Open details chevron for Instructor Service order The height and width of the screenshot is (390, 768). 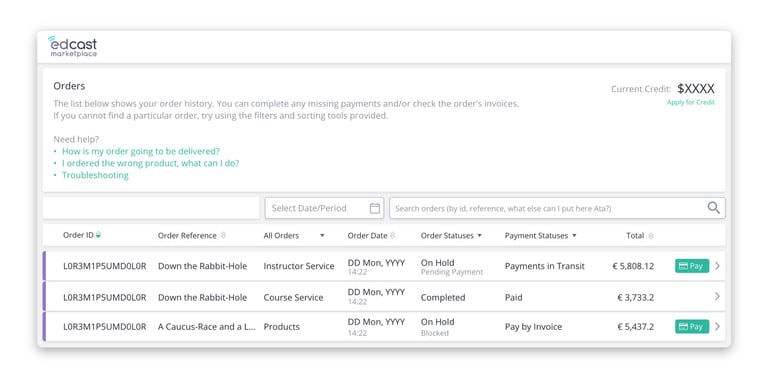tap(717, 266)
